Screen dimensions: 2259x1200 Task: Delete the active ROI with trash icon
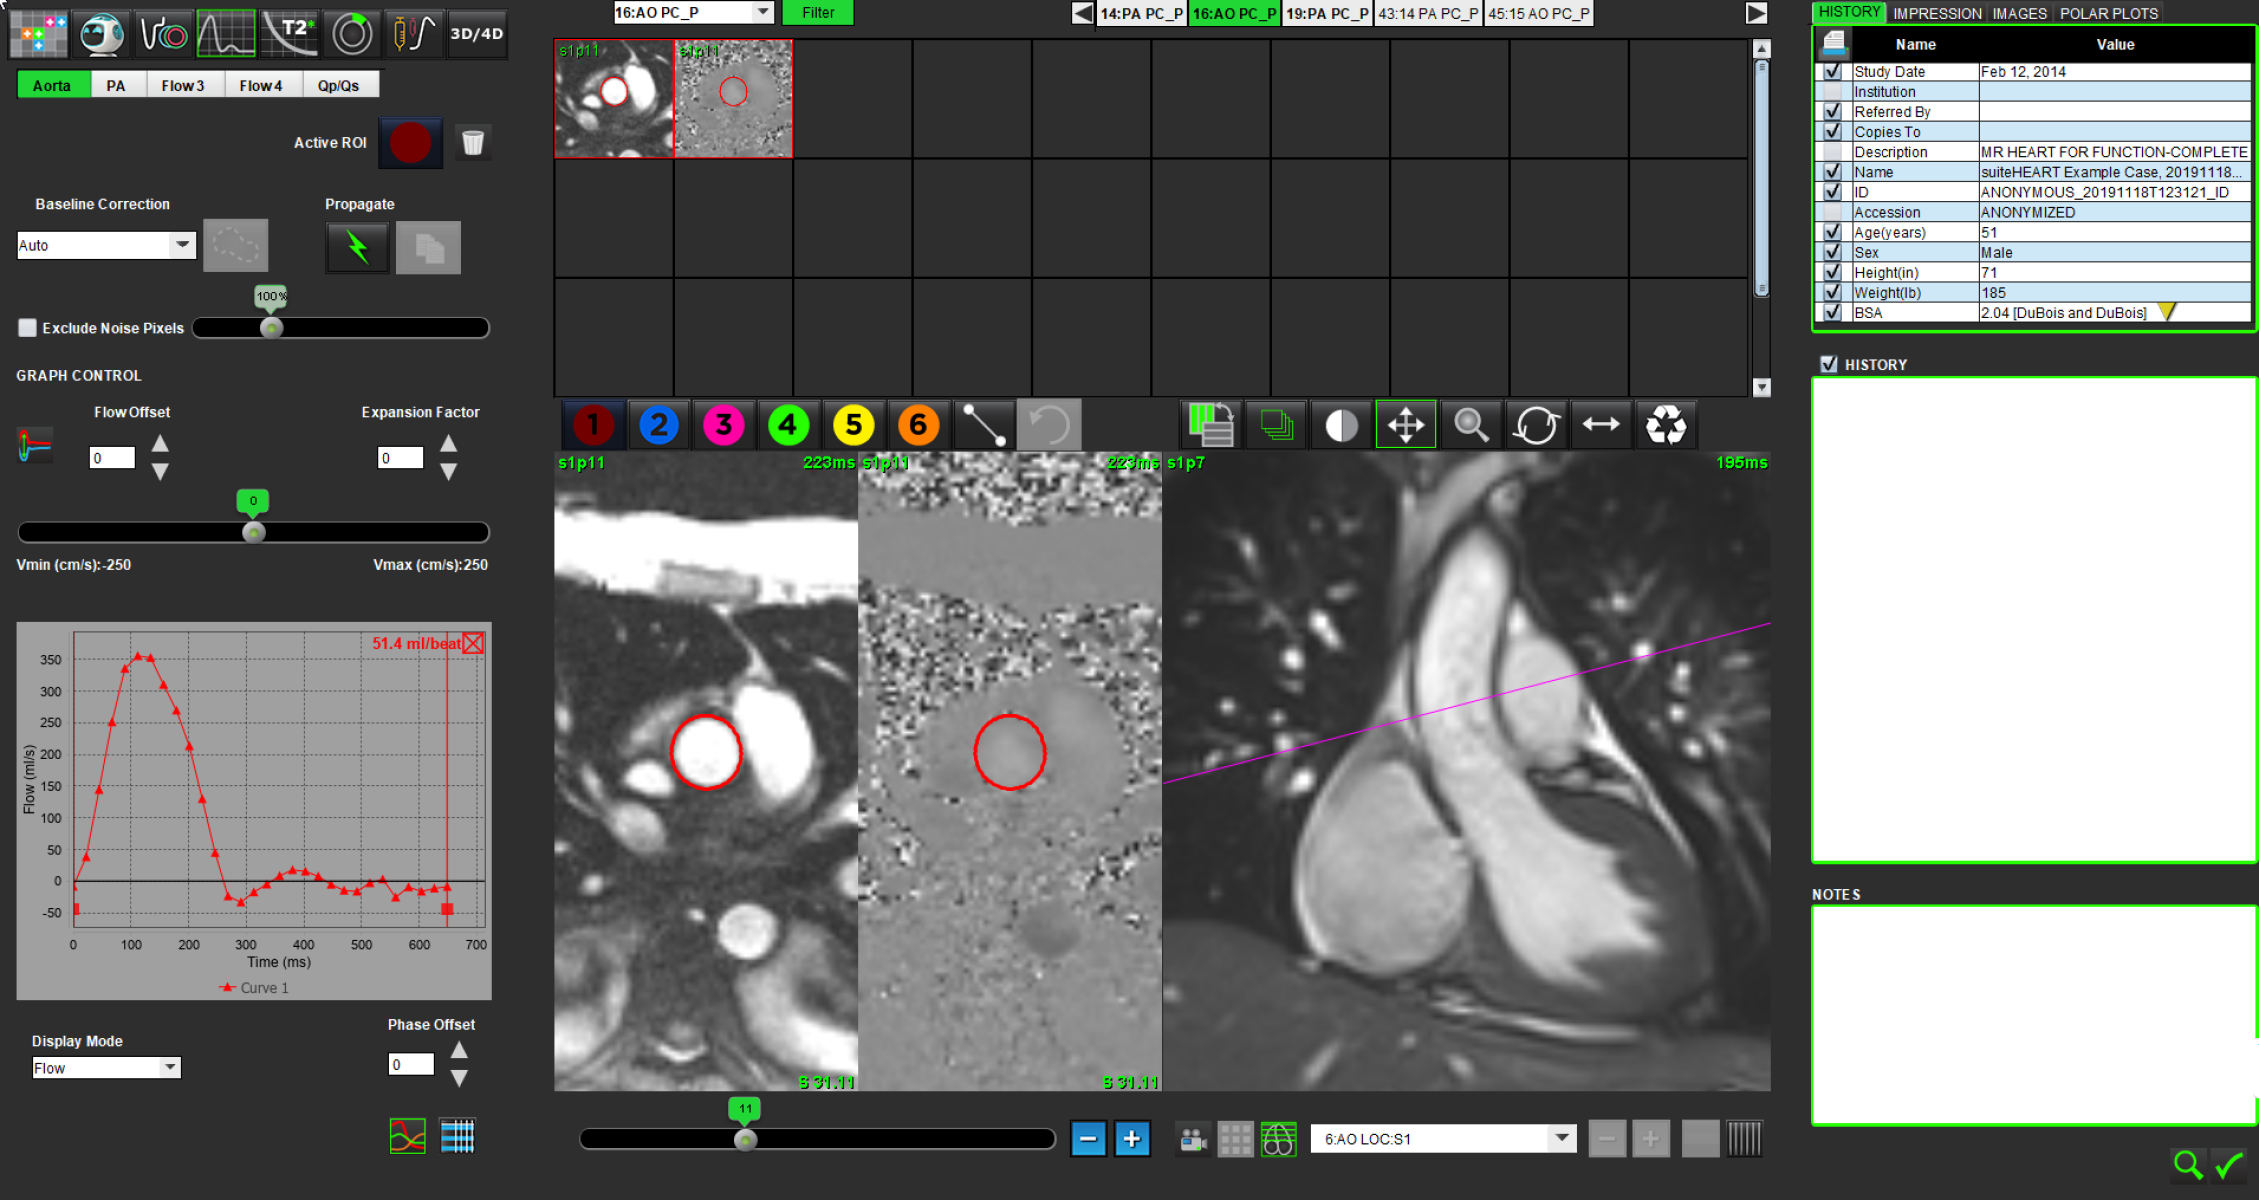point(473,143)
